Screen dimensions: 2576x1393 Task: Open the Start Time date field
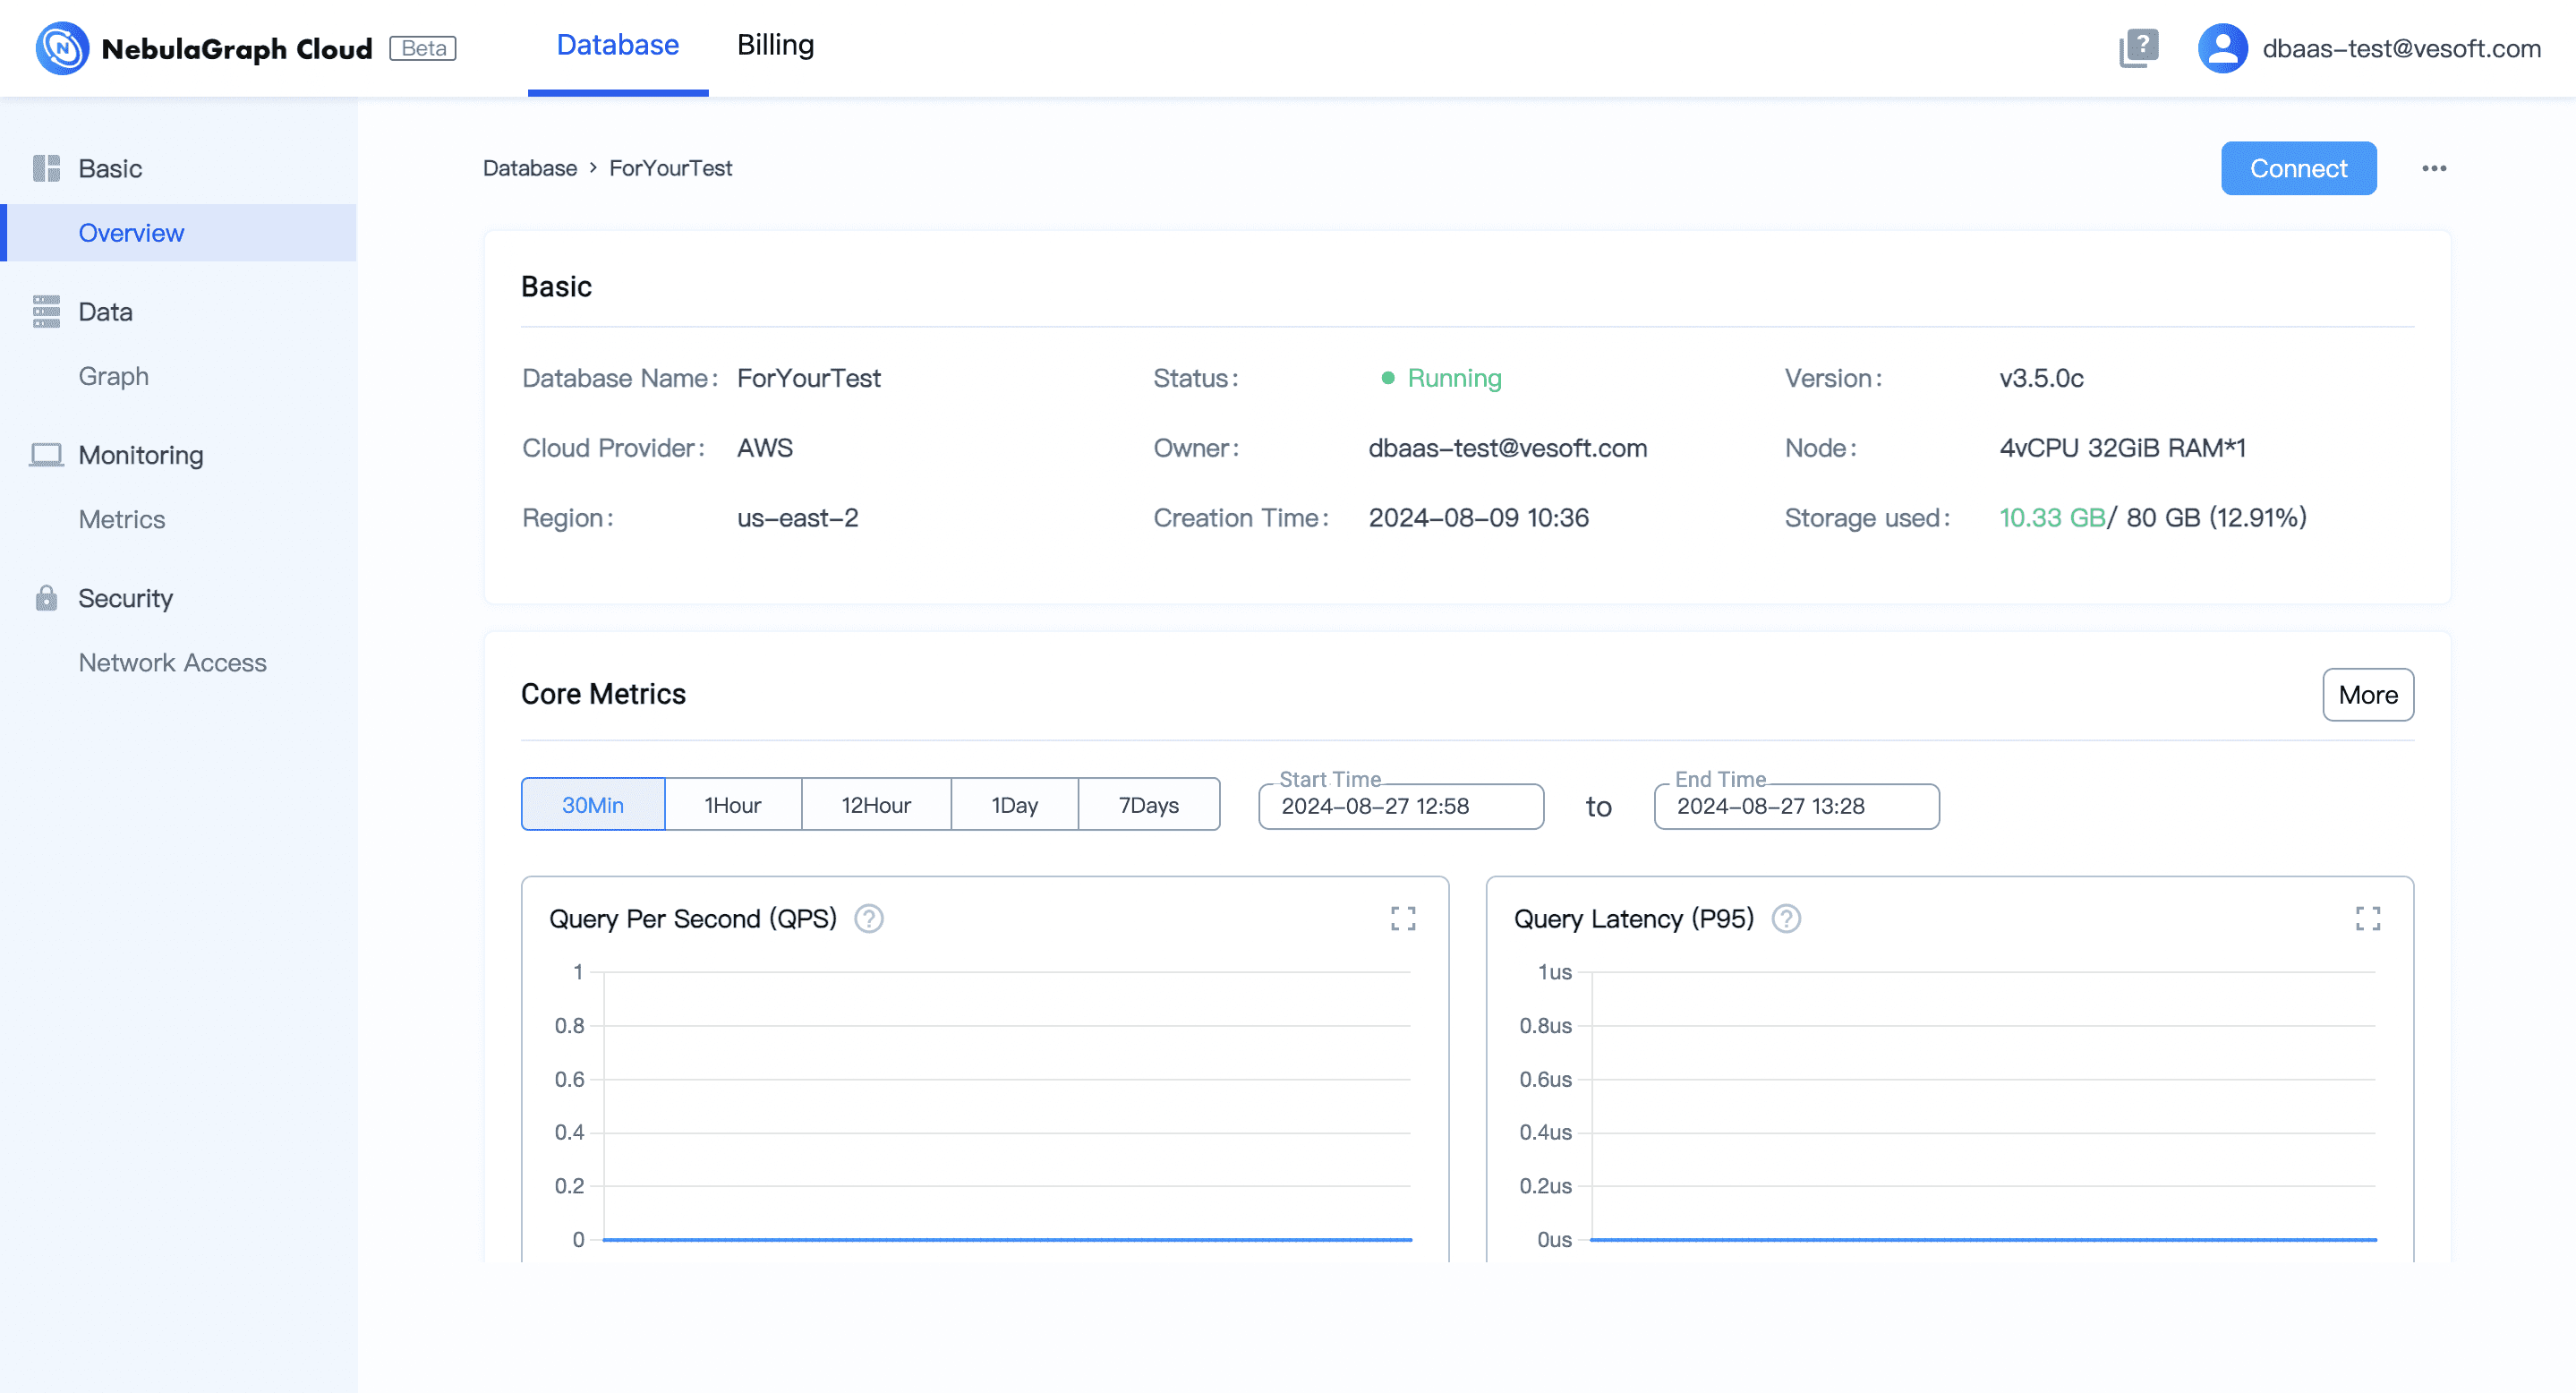(1400, 806)
